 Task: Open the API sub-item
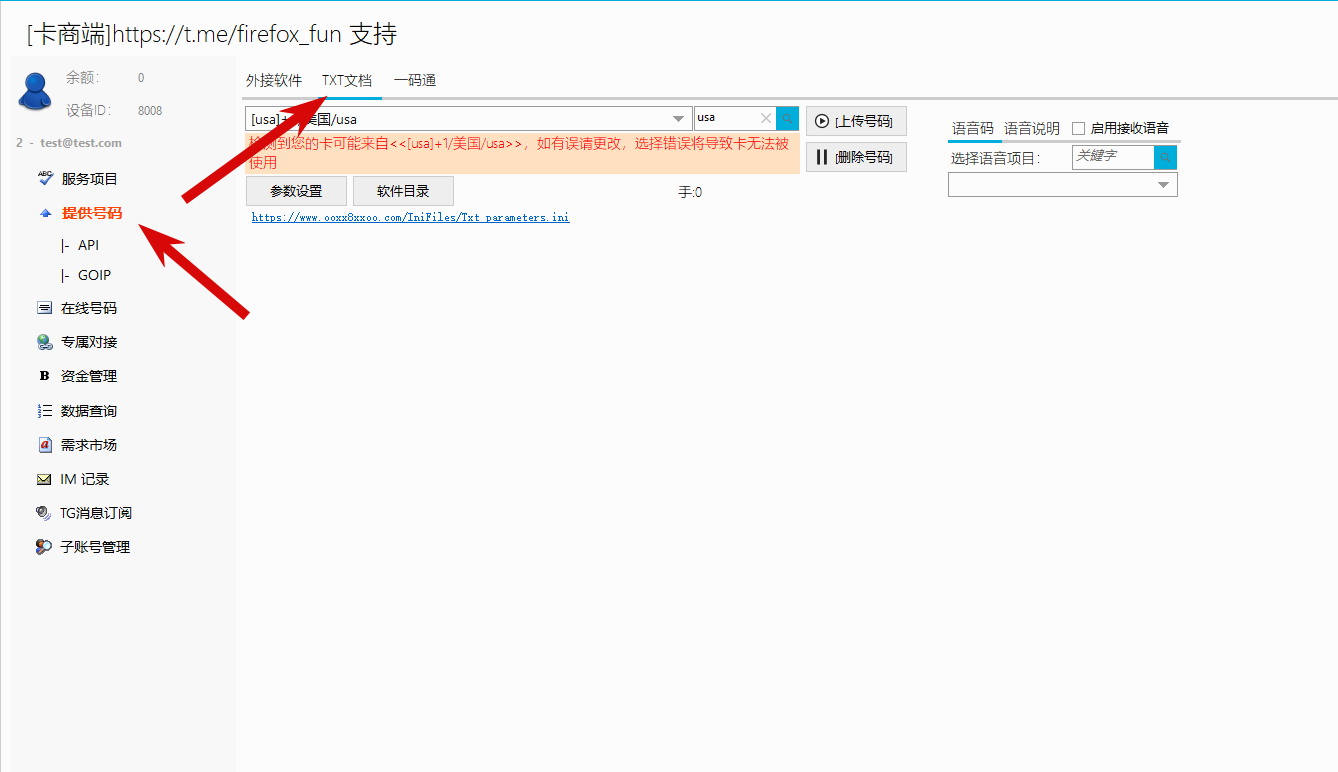[88, 245]
